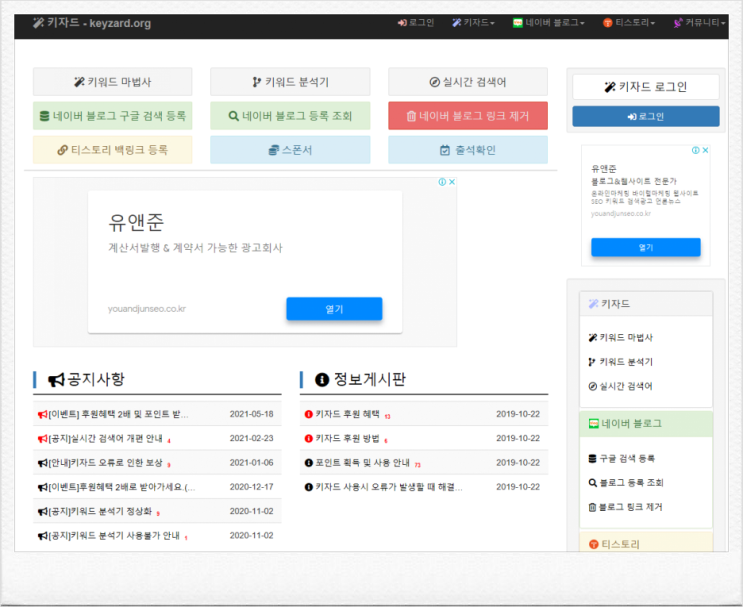The width and height of the screenshot is (743, 607).
Task: Click 네이버 블로그 구글 검색 등록 button
Action: [x=112, y=116]
